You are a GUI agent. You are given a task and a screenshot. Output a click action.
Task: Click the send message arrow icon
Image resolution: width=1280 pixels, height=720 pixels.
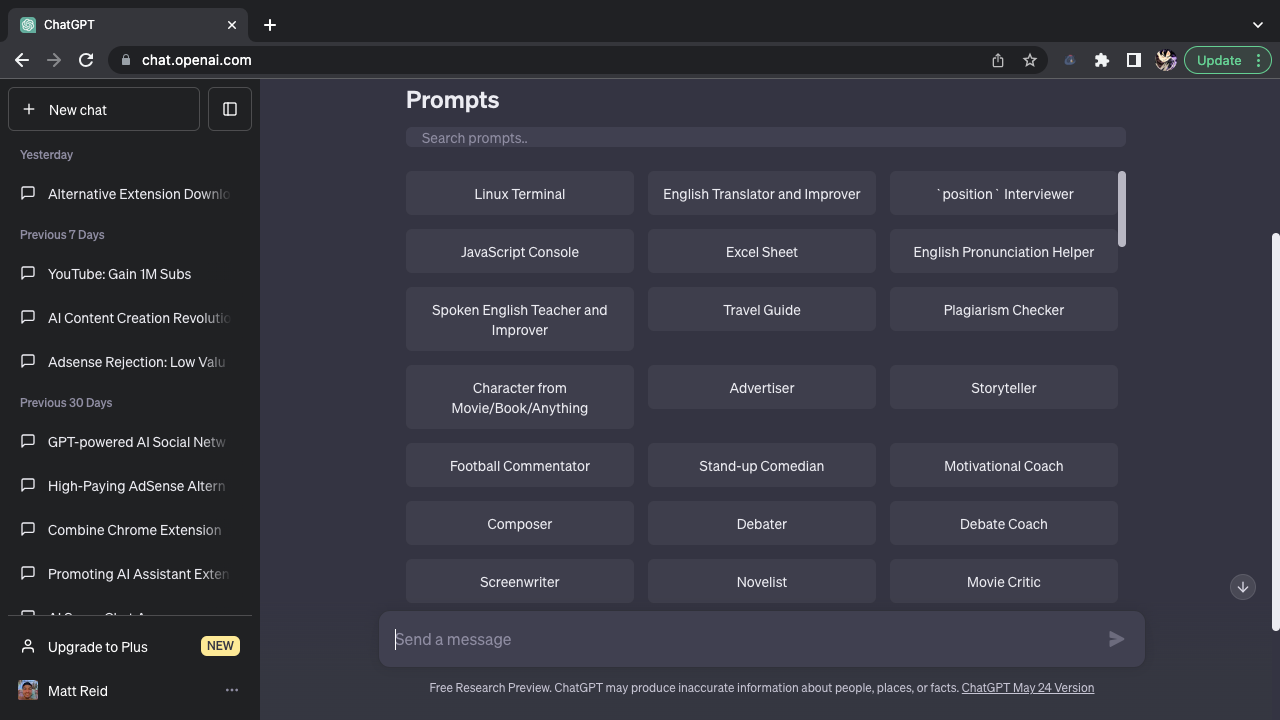click(1117, 639)
